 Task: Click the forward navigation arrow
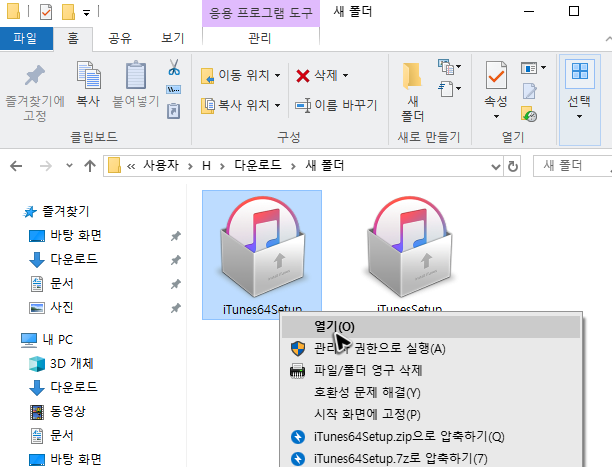pos(46,166)
